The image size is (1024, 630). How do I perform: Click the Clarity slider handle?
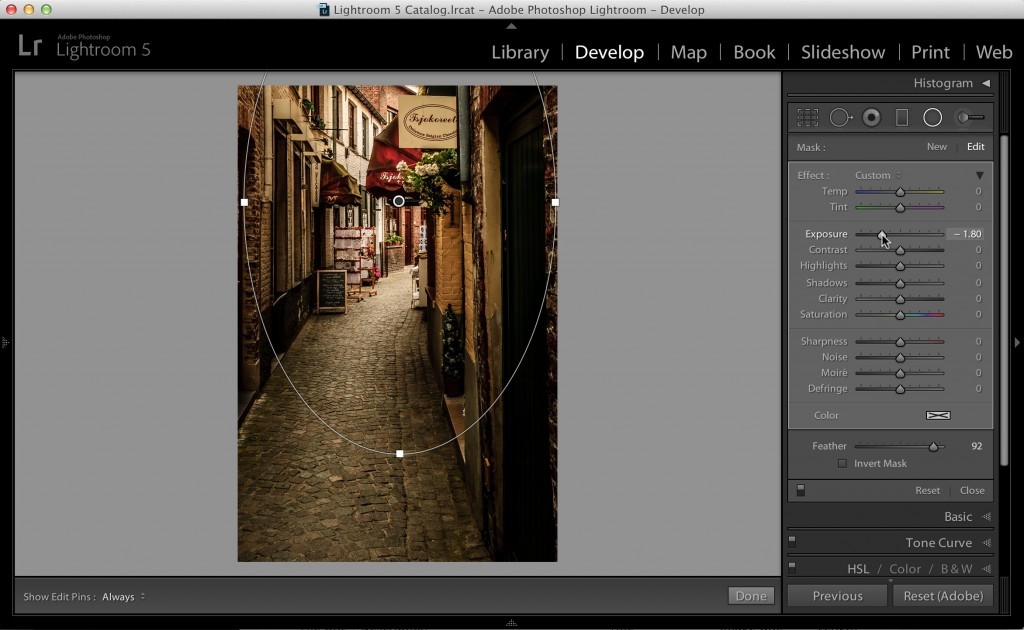[900, 299]
